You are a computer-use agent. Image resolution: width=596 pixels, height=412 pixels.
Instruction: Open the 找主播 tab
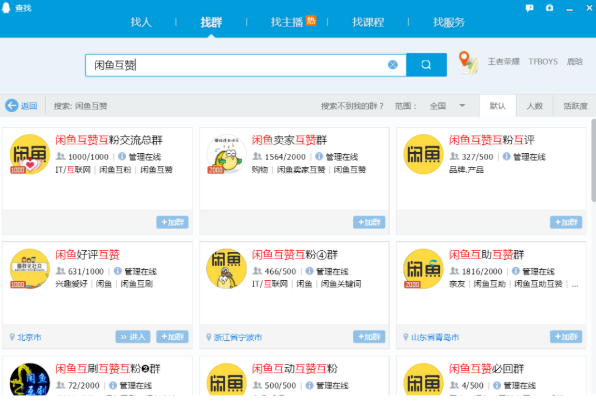point(287,22)
